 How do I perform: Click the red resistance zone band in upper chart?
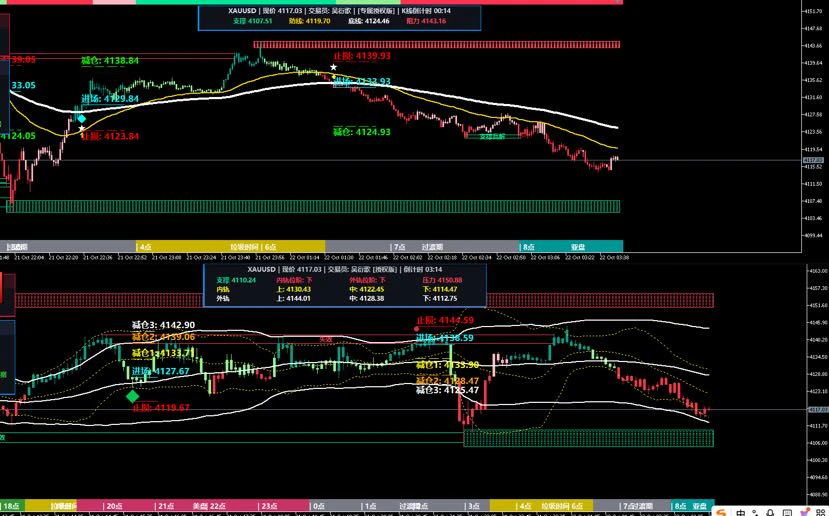[436, 45]
